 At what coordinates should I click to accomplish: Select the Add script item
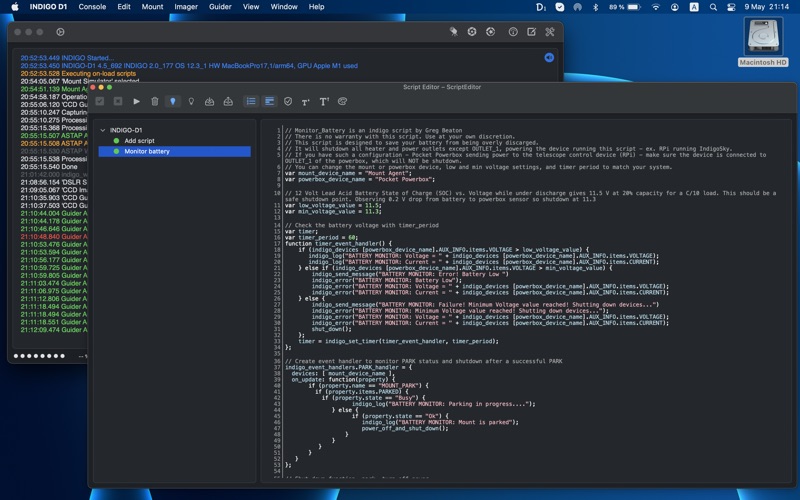click(139, 141)
